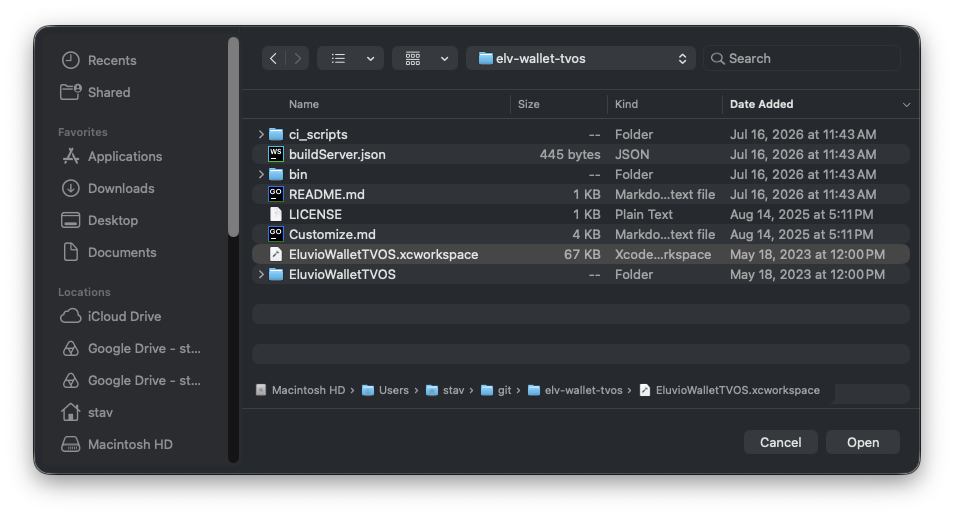Screen dimensions: 954x516
Task: Select the buildServer.json file name
Action: click(337, 154)
